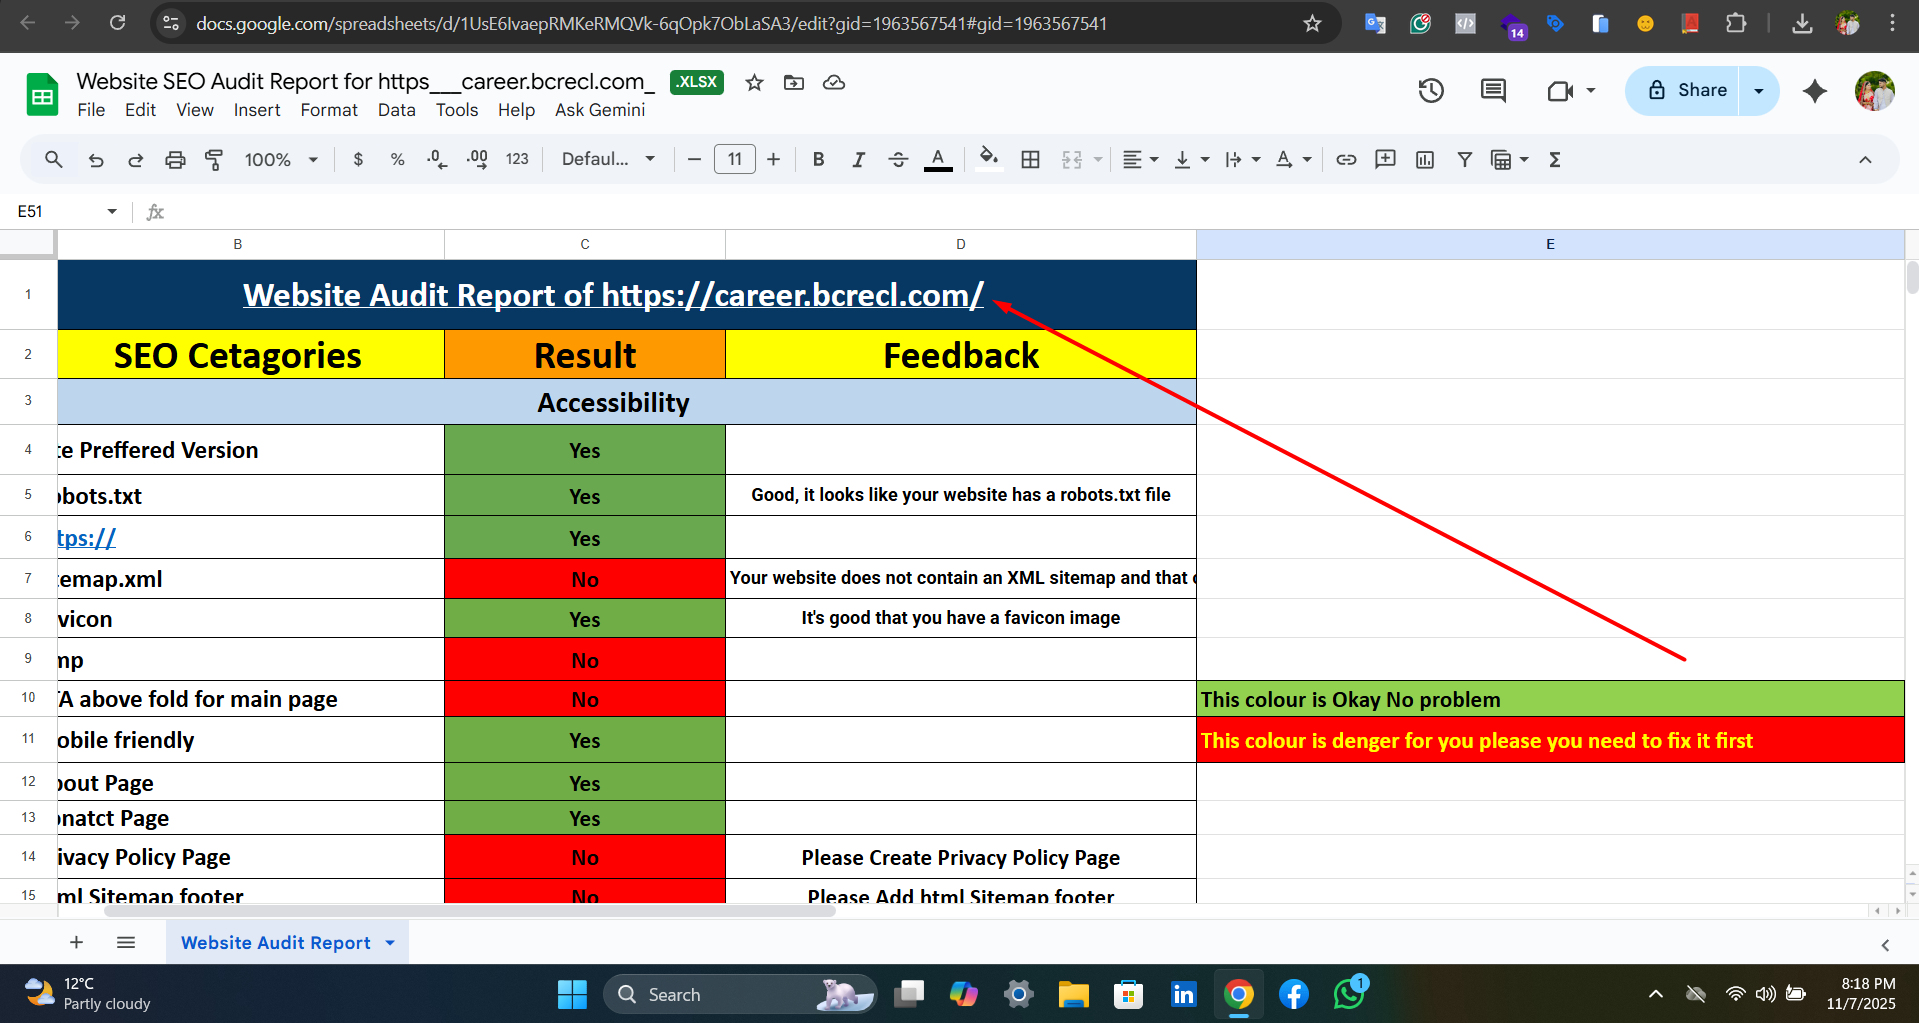Apply bold formatting to selection
This screenshot has height=1023, width=1919.
(818, 159)
